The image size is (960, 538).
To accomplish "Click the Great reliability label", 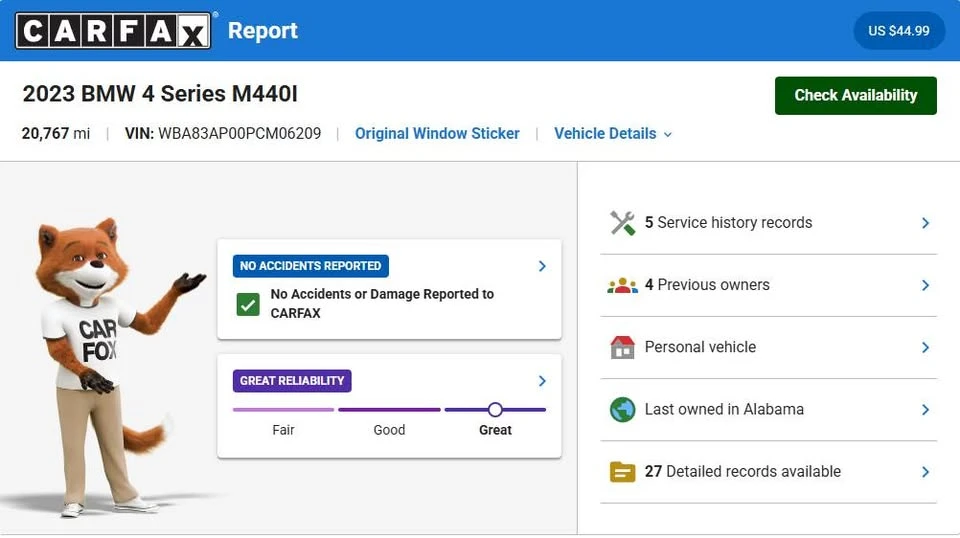I will 495,430.
